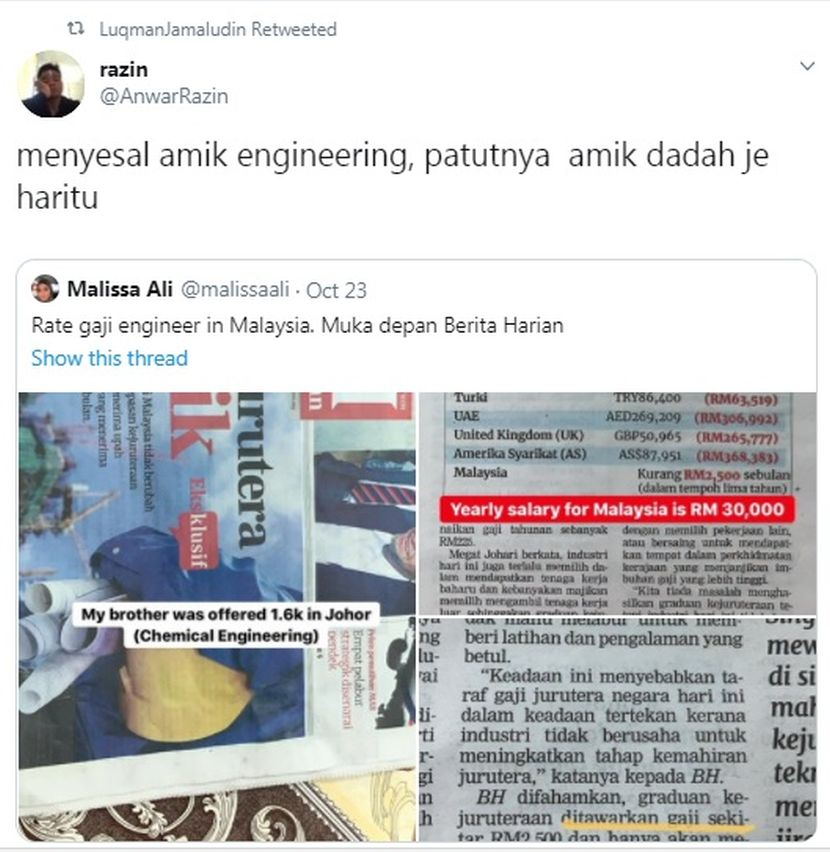830x852 pixels.
Task: Open razin's profile picture
Action: tap(52, 84)
